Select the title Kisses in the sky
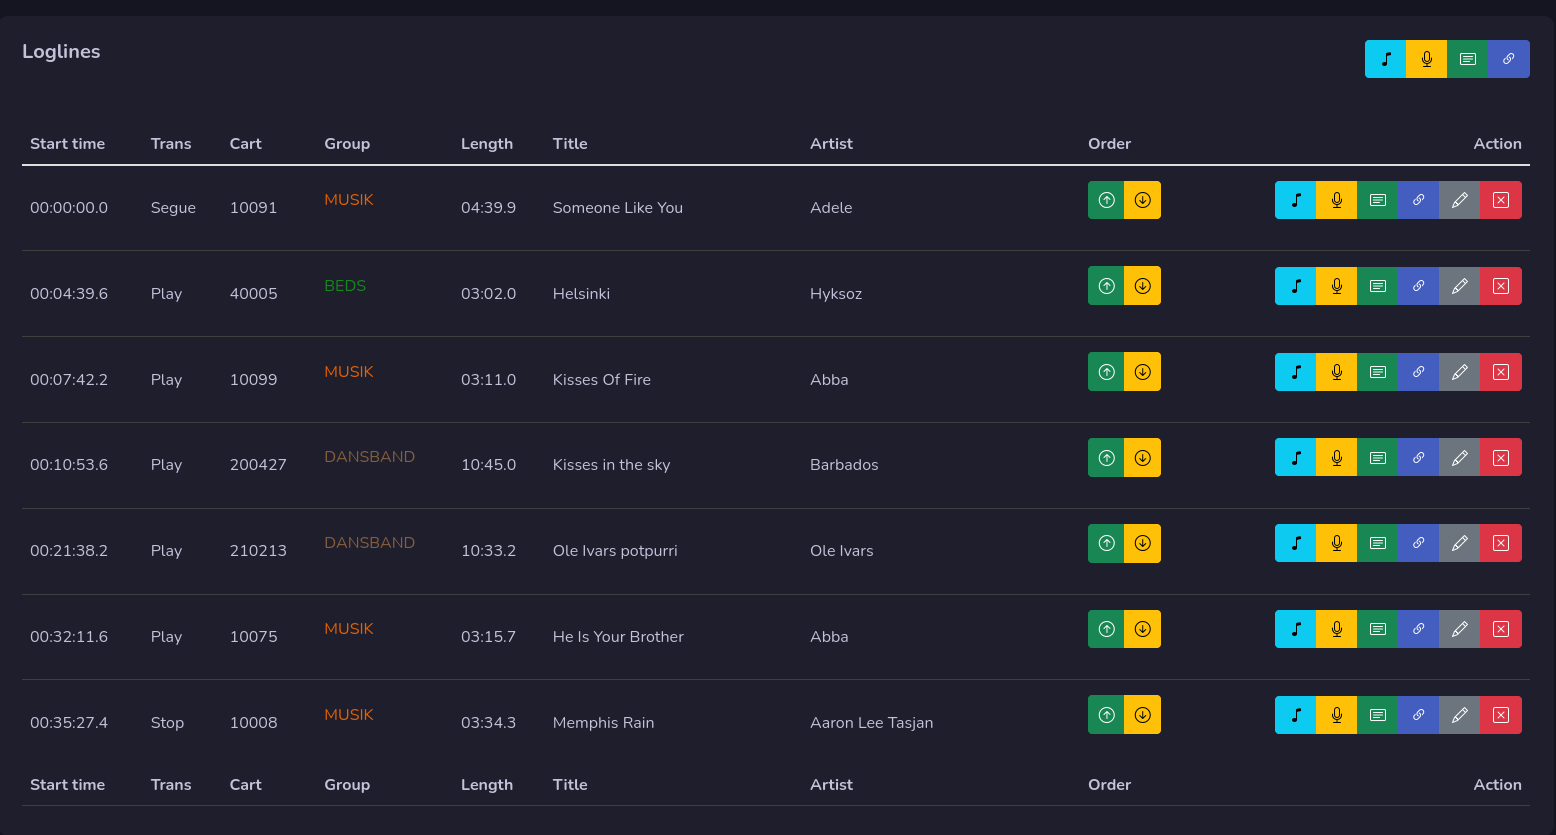This screenshot has width=1556, height=835. click(x=611, y=465)
